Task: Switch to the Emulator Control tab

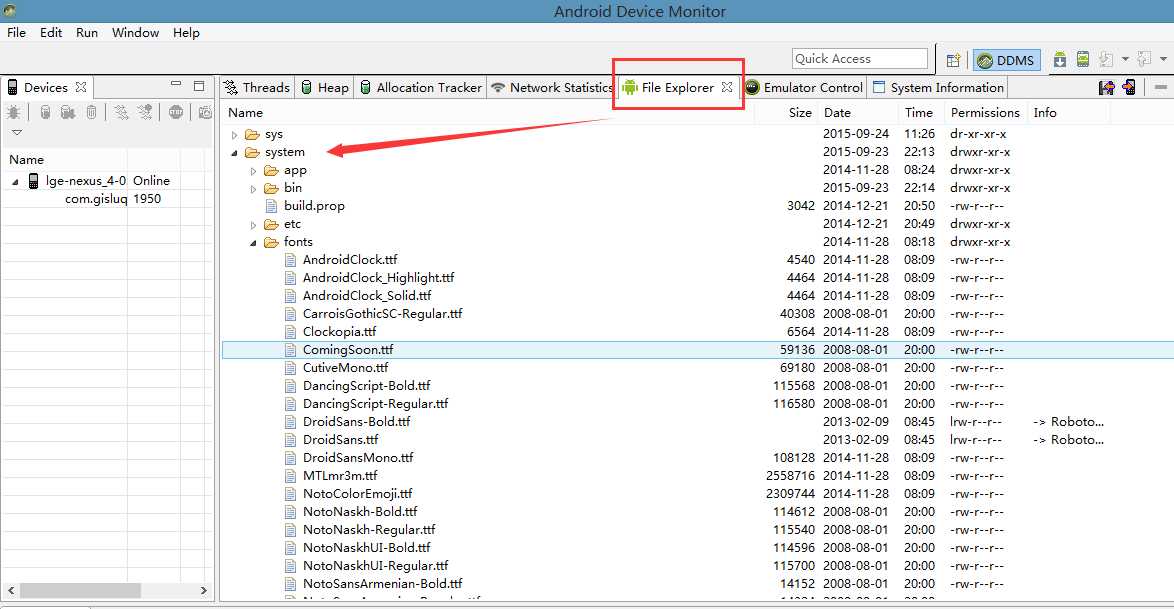Action: pos(804,88)
